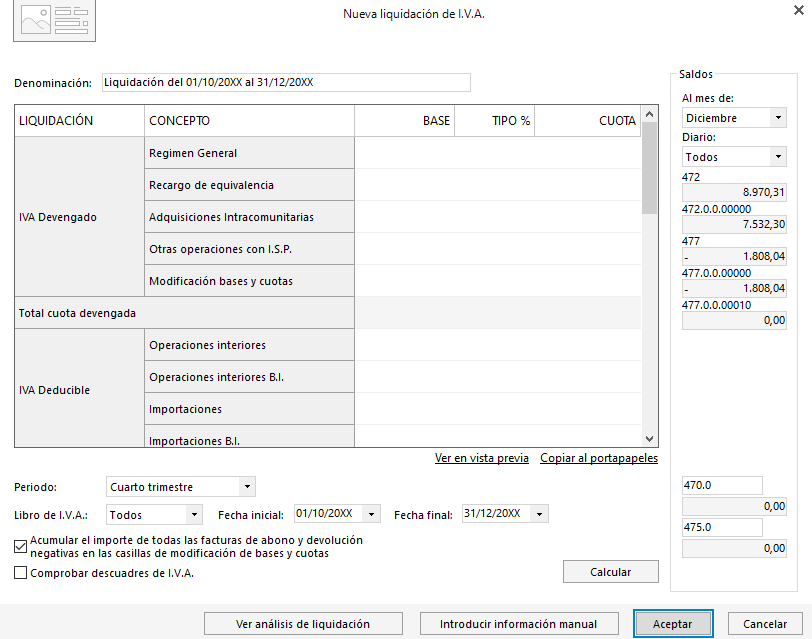Screen dimensions: 812x639
Task: Open the Al mes de Diciembre dropdown
Action: pos(778,118)
